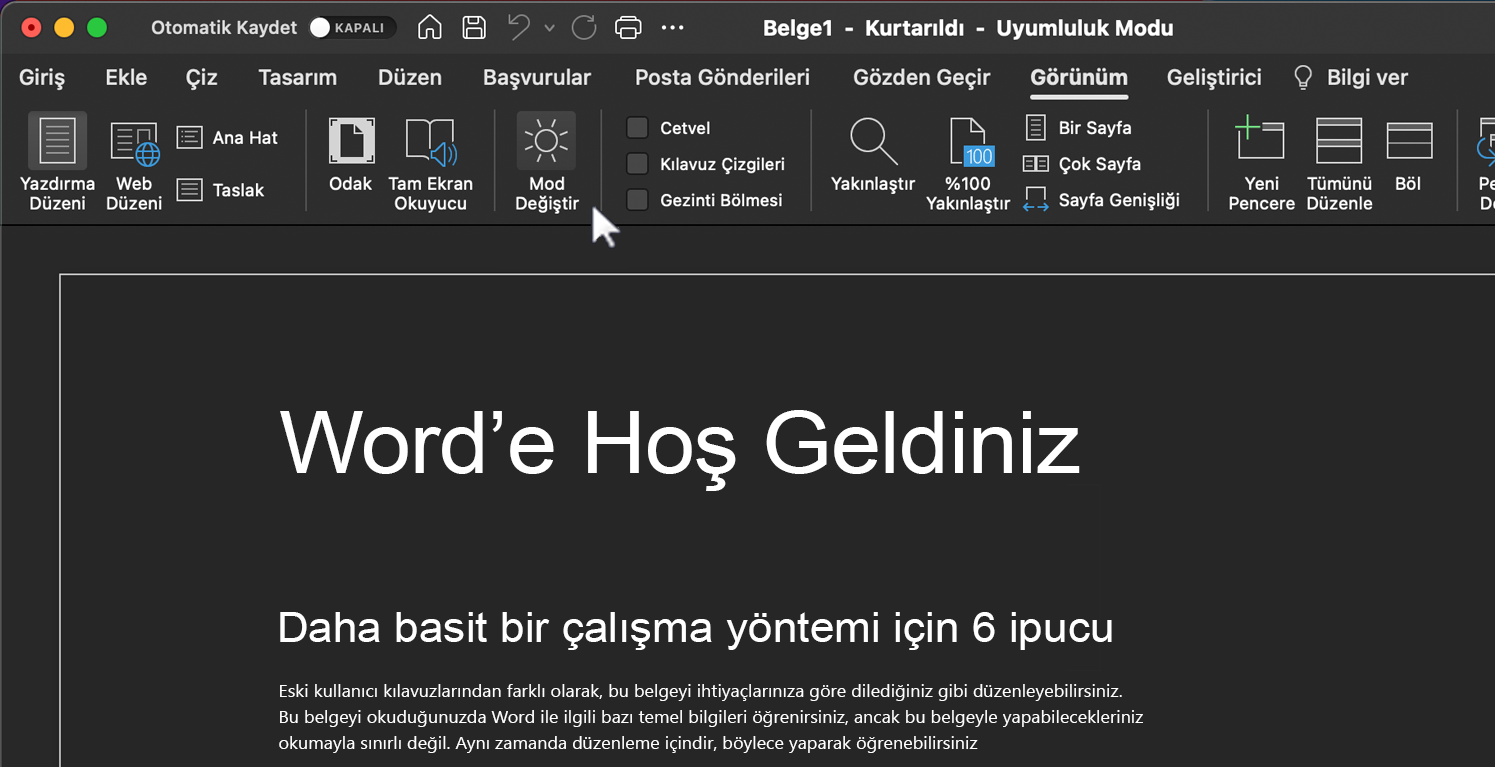The height and width of the screenshot is (767, 1495).
Task: Enable the Cetvel ruler checkbox
Action: (637, 128)
